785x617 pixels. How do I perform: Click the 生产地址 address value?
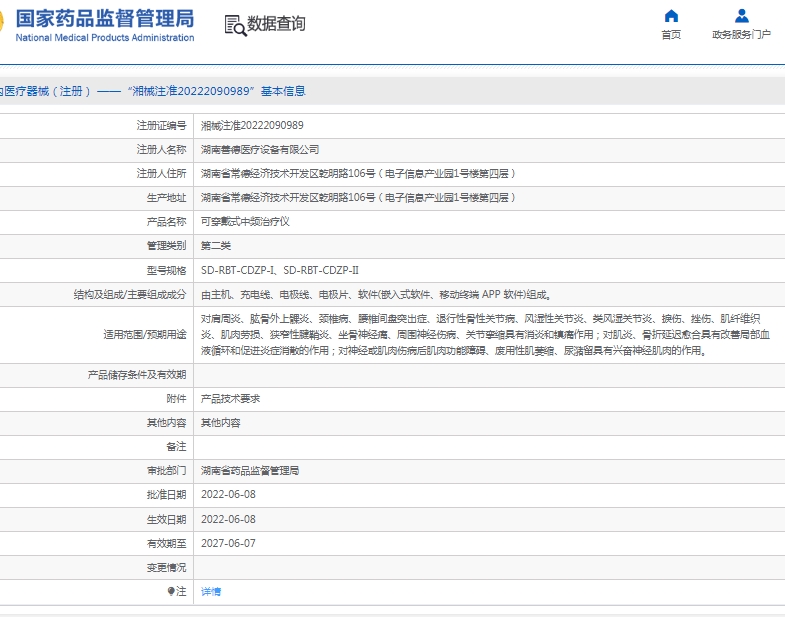click(358, 198)
